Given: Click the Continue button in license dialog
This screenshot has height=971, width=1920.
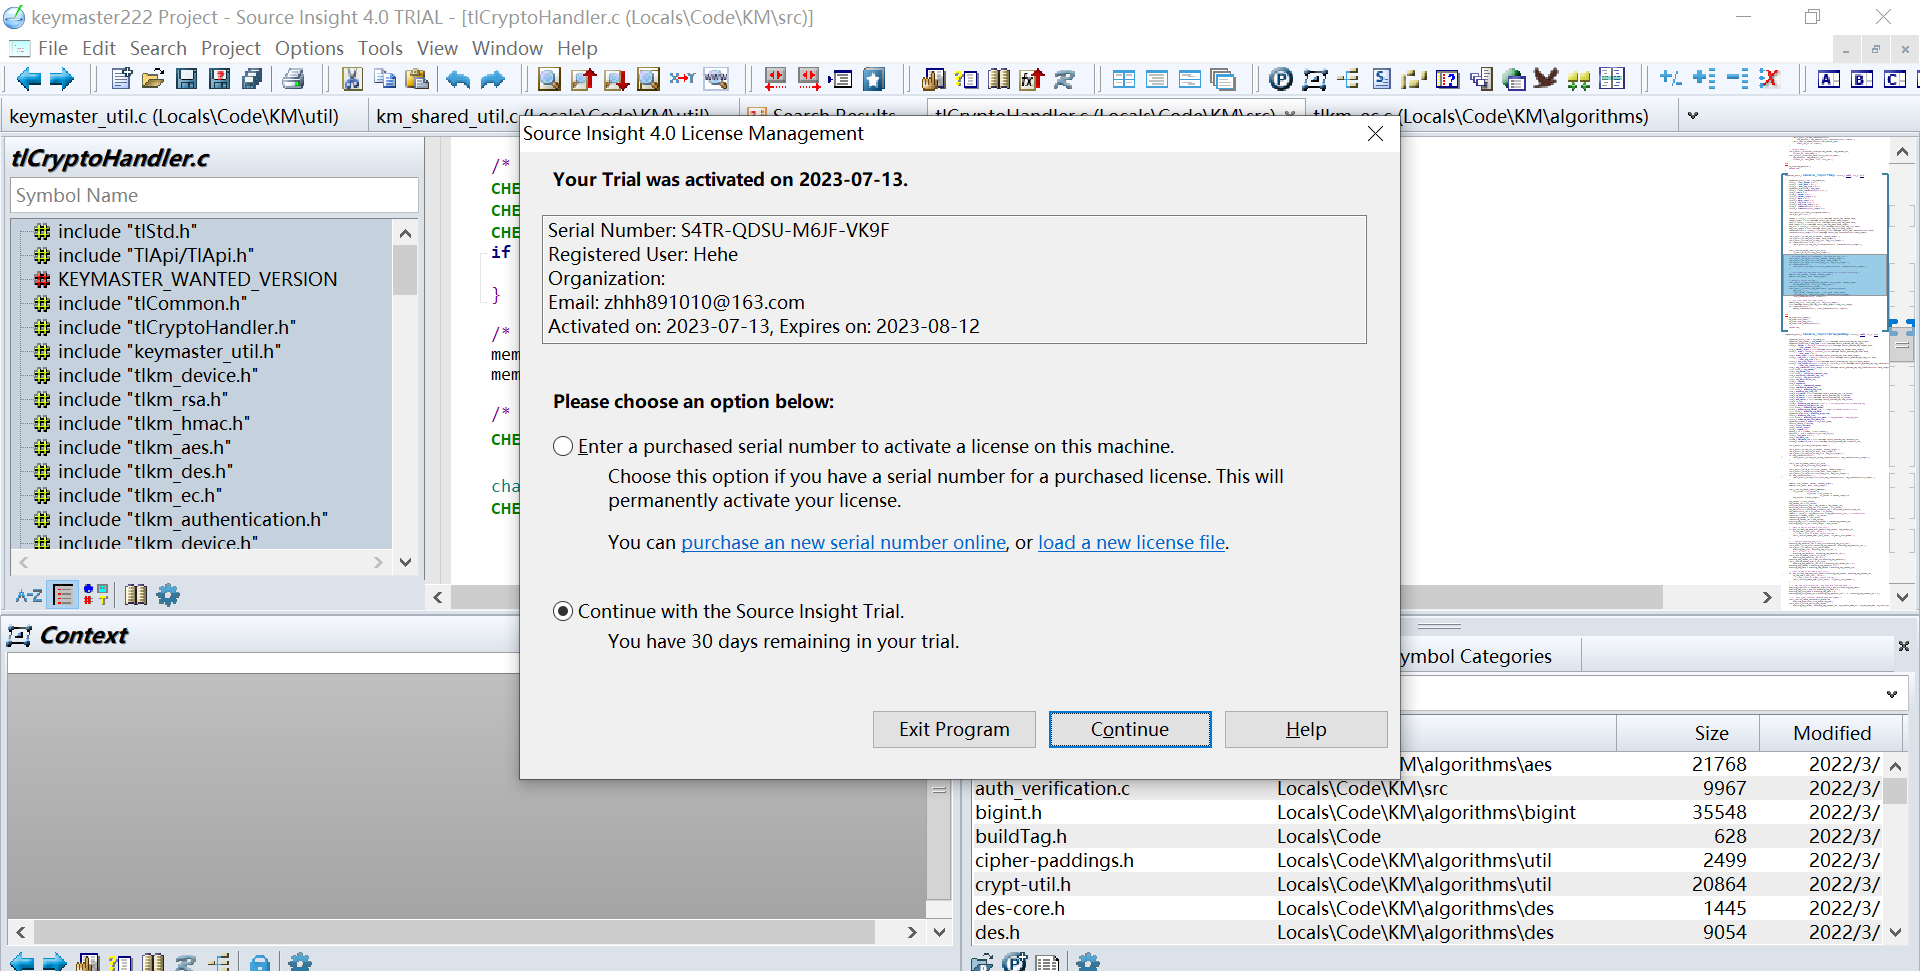Looking at the screenshot, I should 1130,729.
